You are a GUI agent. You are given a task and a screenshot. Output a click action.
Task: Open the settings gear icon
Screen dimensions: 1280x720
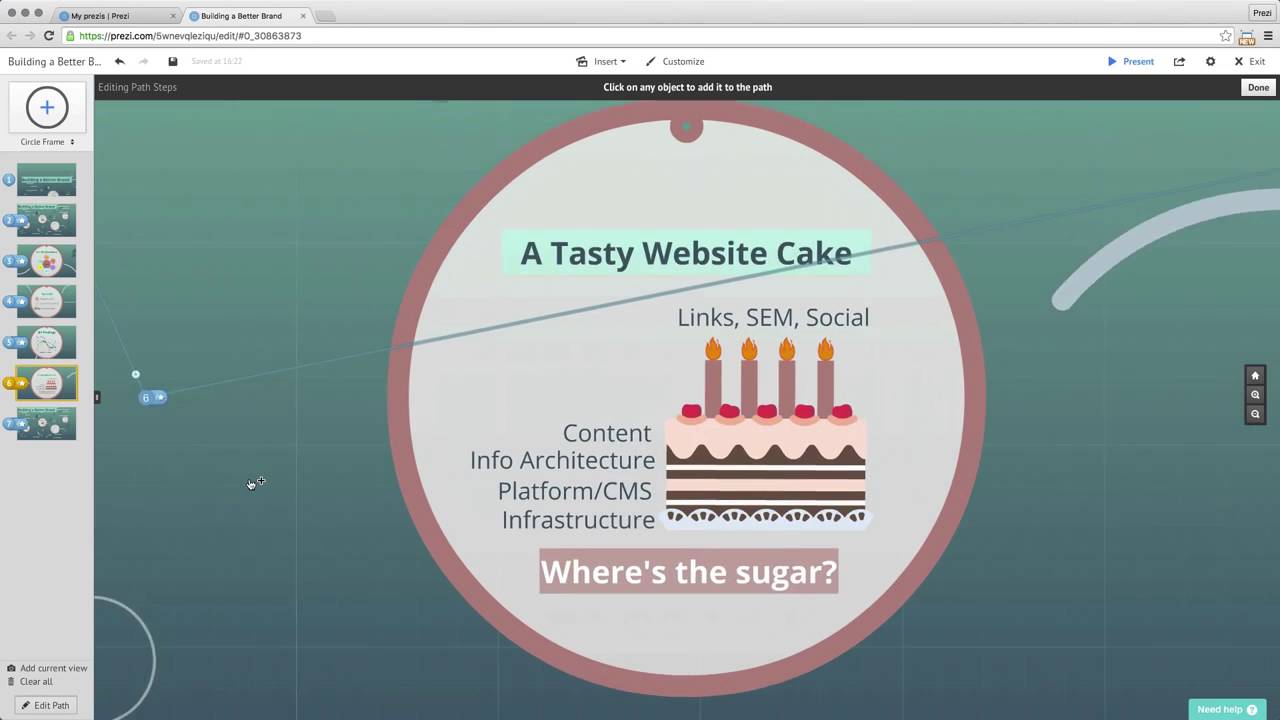pyautogui.click(x=1210, y=61)
